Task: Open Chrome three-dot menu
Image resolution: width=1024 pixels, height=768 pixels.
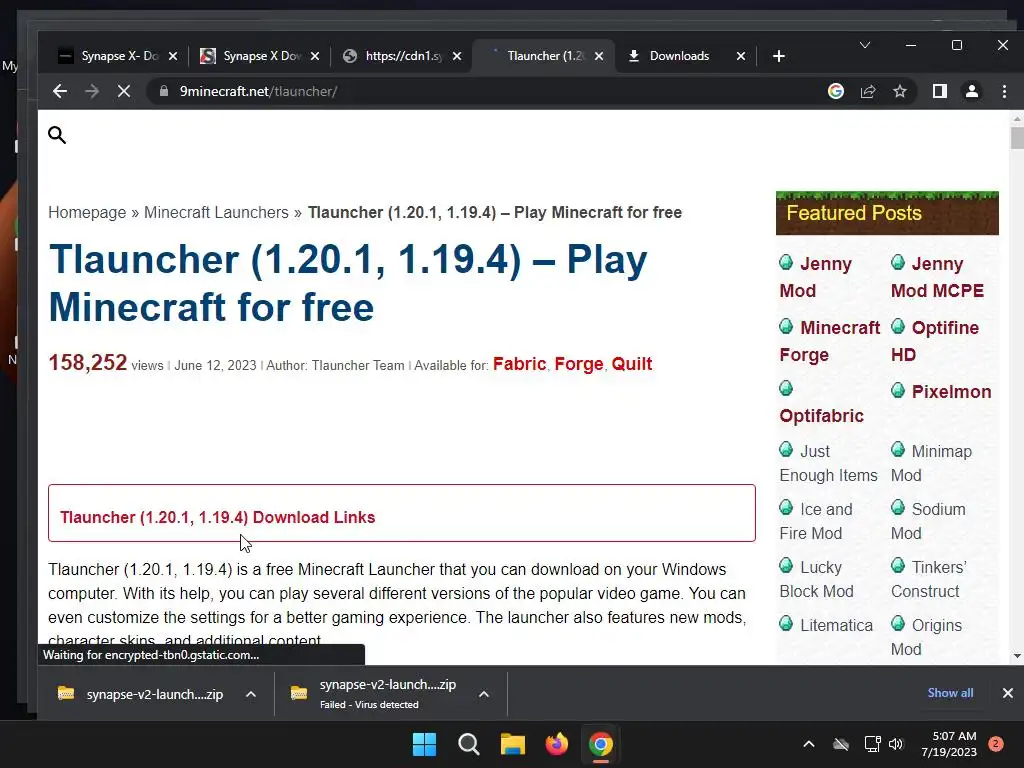Action: click(x=1004, y=91)
